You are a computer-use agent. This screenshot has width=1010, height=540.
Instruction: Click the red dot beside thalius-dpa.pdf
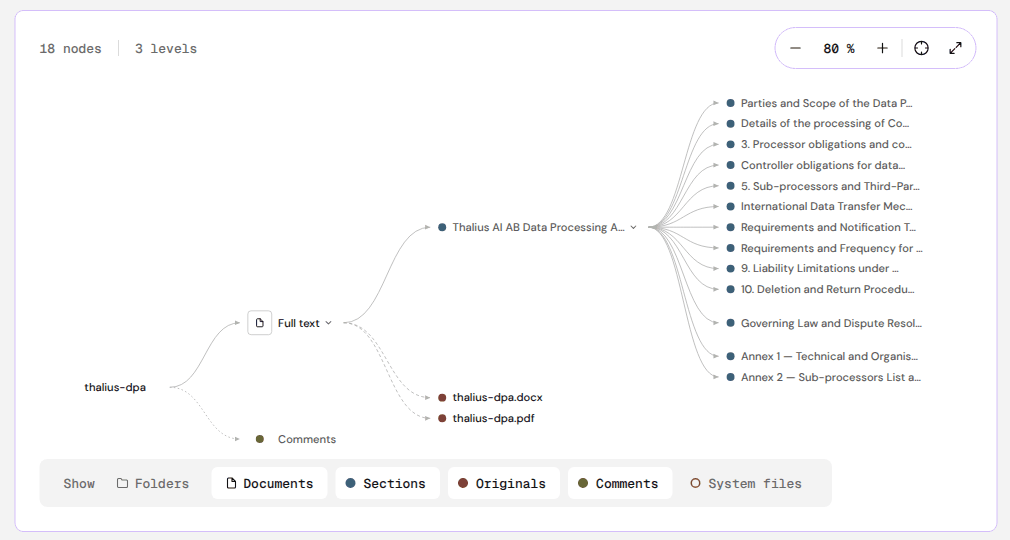(x=442, y=418)
